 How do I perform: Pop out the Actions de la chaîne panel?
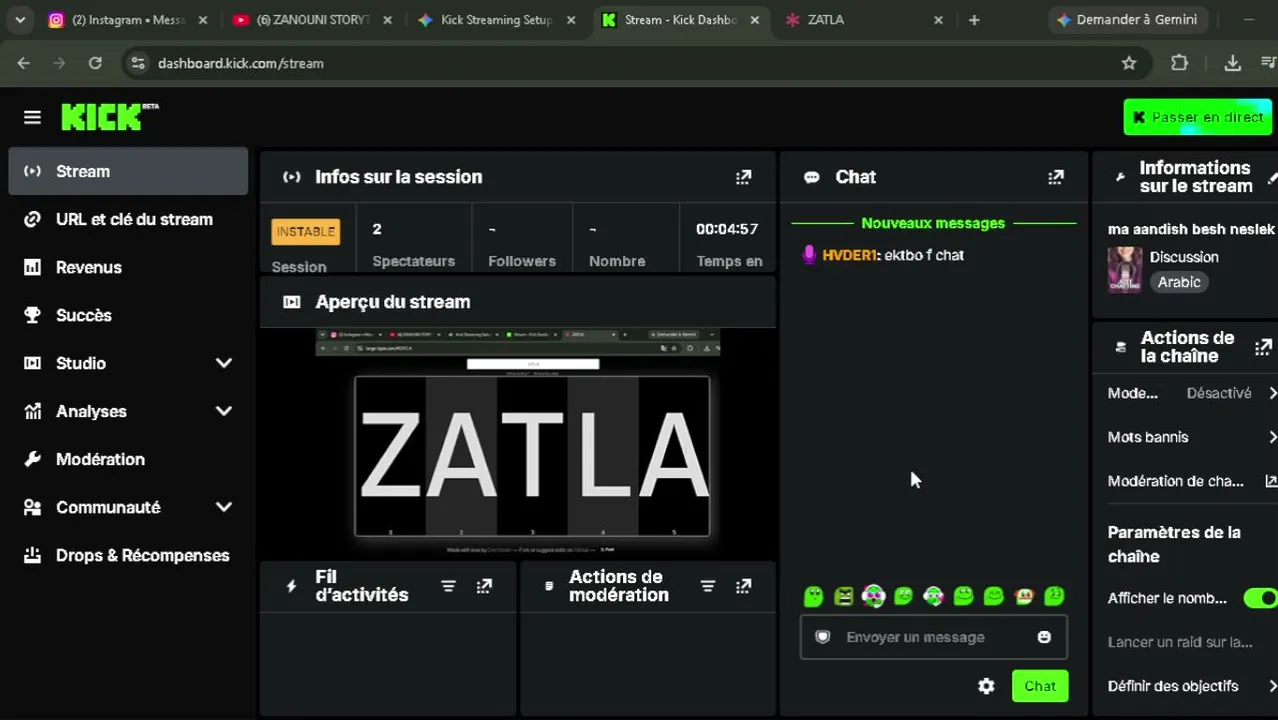pos(1263,347)
